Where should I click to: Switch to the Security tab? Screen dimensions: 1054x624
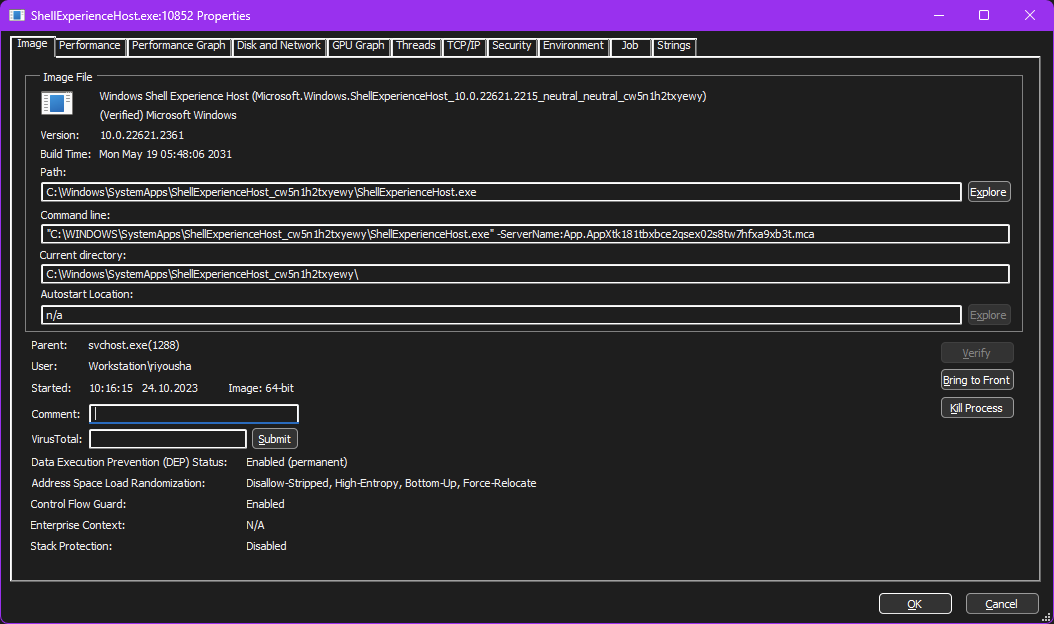[512, 46]
